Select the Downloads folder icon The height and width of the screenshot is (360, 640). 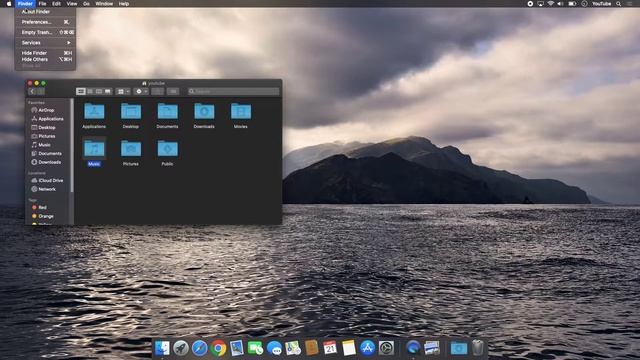(204, 111)
